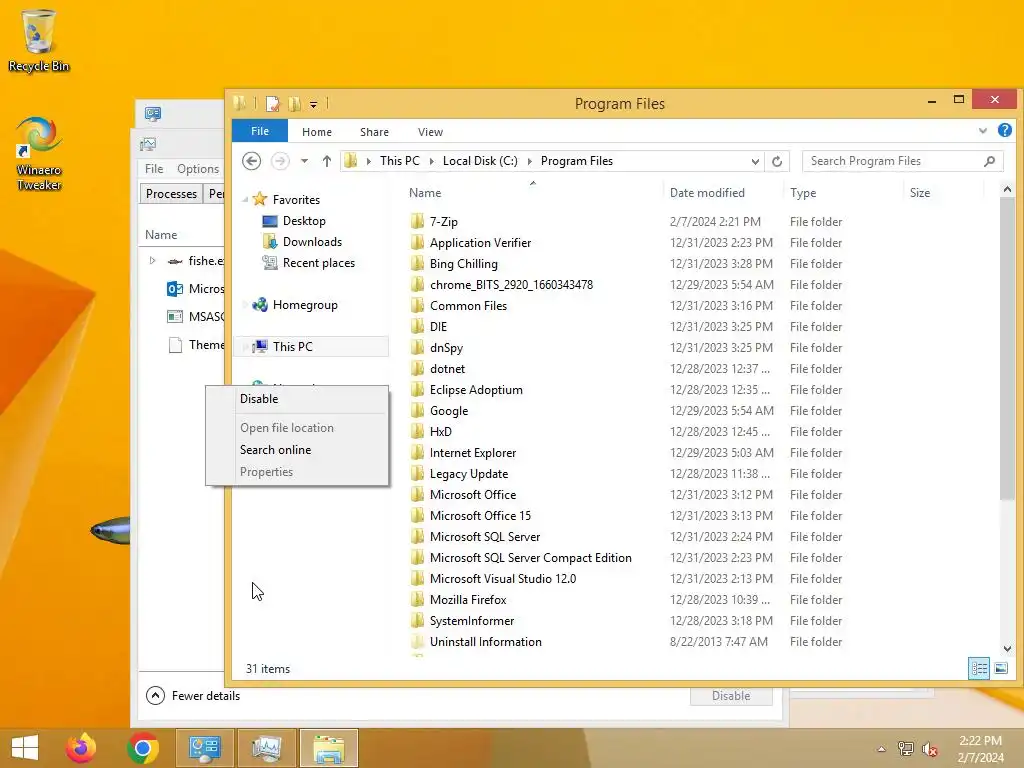Click Local Disk (C:) breadcrumb

click(x=480, y=161)
